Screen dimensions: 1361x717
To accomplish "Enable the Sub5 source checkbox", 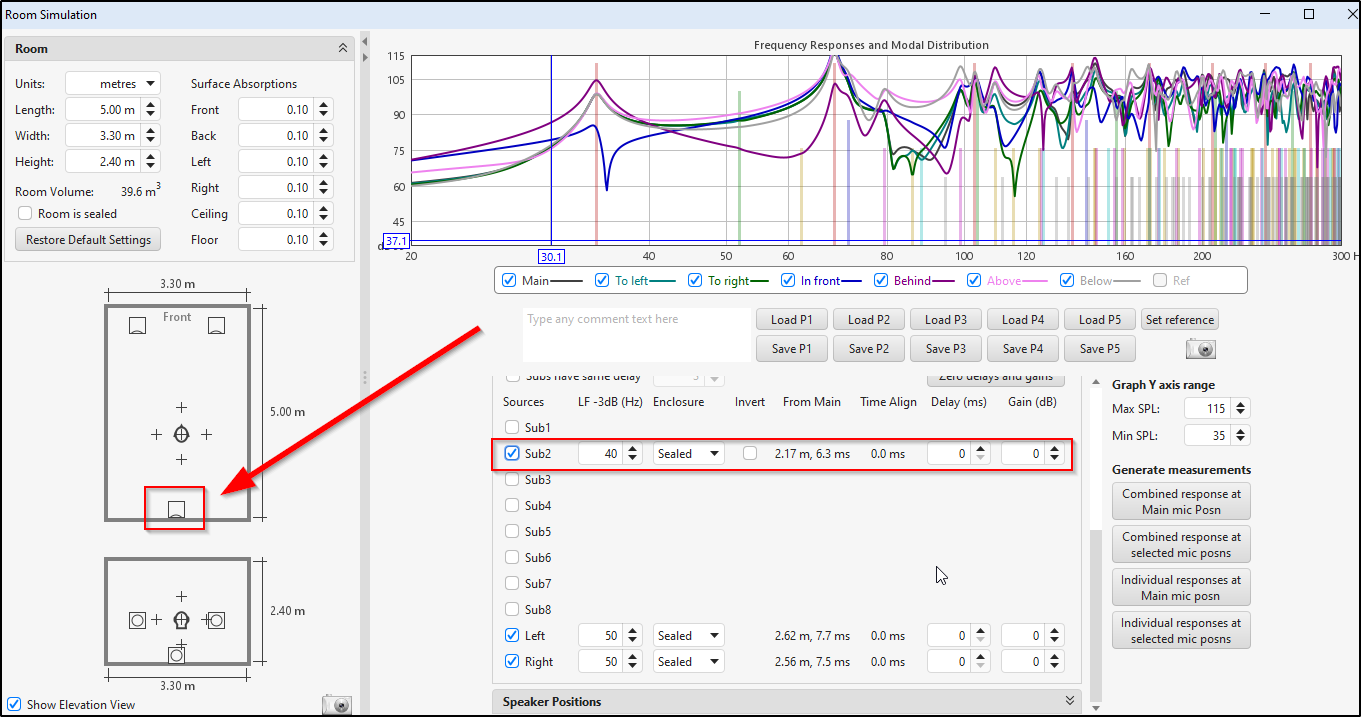I will point(512,532).
